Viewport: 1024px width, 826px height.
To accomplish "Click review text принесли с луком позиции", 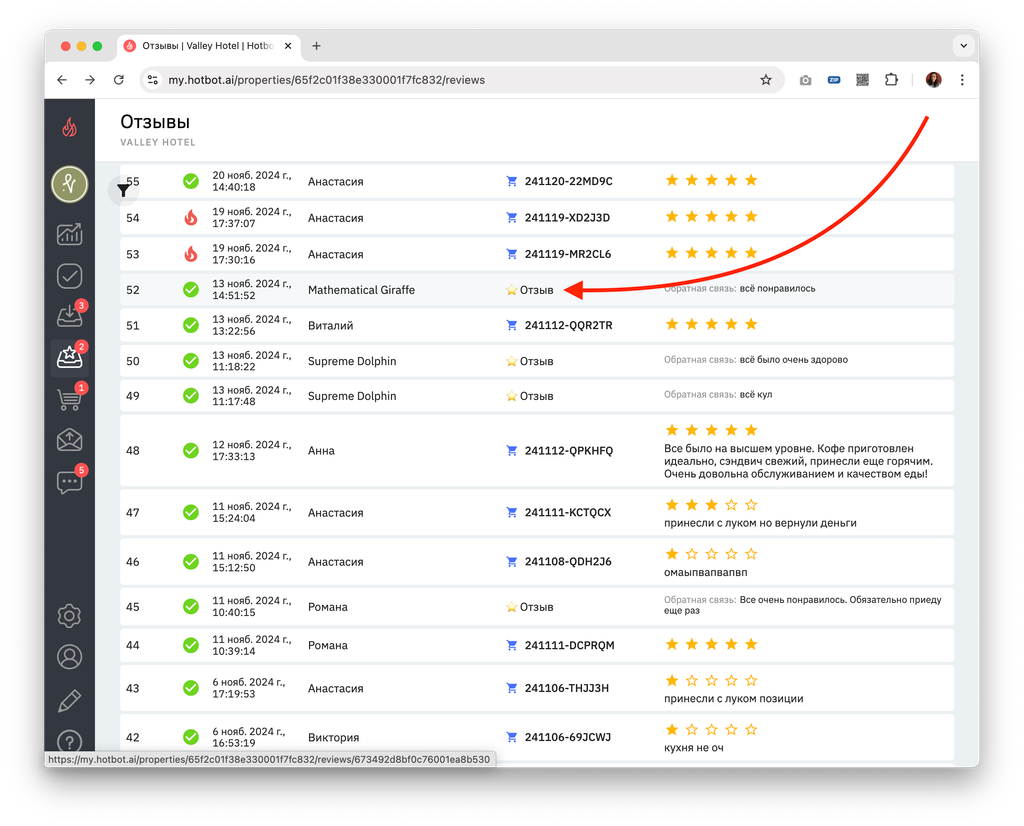I will [733, 699].
